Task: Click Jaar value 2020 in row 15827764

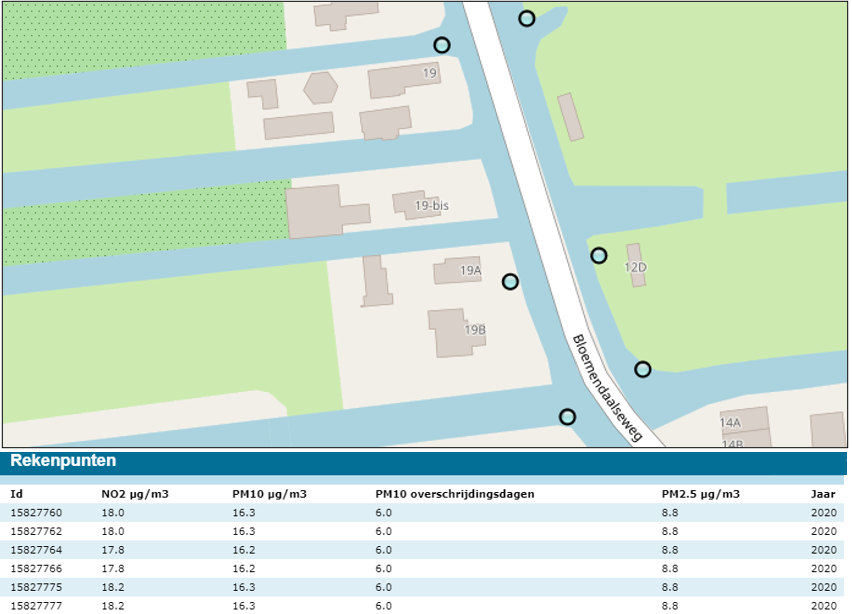Action: tap(824, 550)
